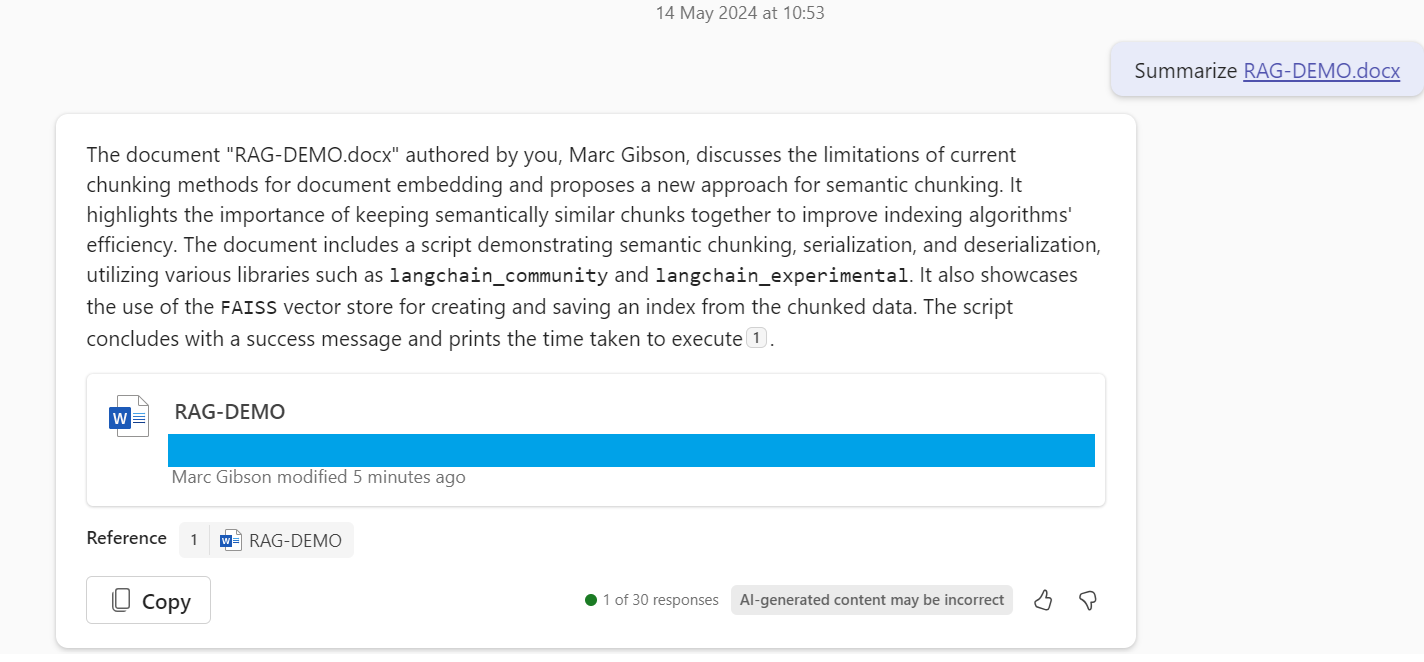Click the blue bar in RAG-DEMO card
The image size is (1424, 662).
point(631,450)
